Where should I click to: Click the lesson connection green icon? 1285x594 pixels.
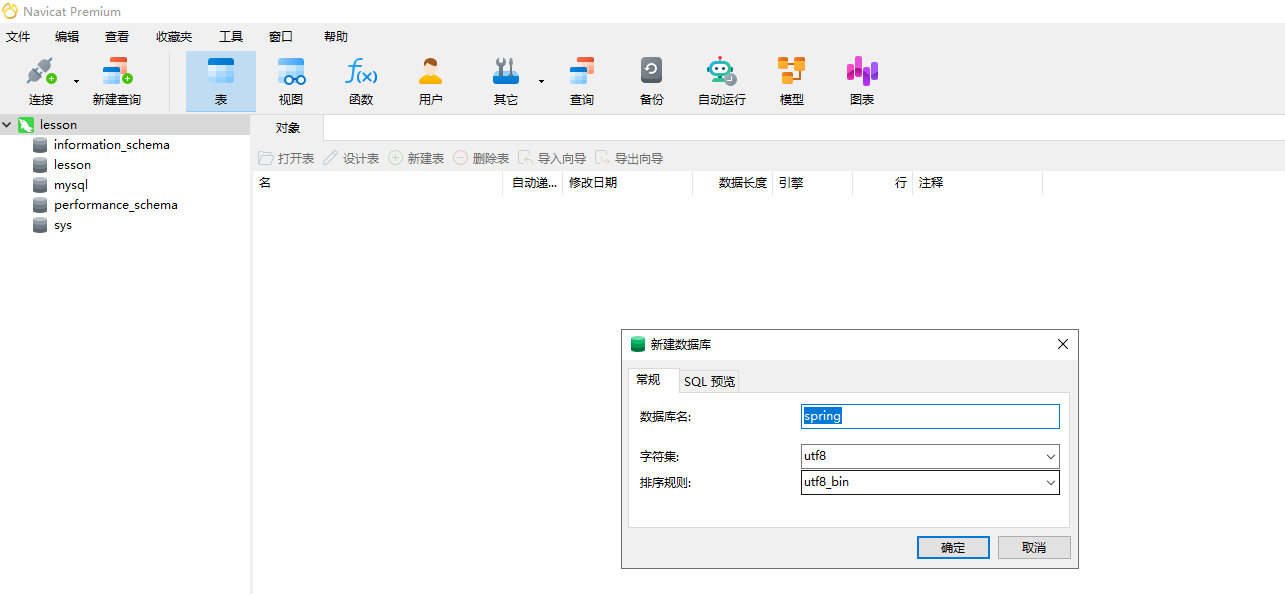[x=26, y=125]
